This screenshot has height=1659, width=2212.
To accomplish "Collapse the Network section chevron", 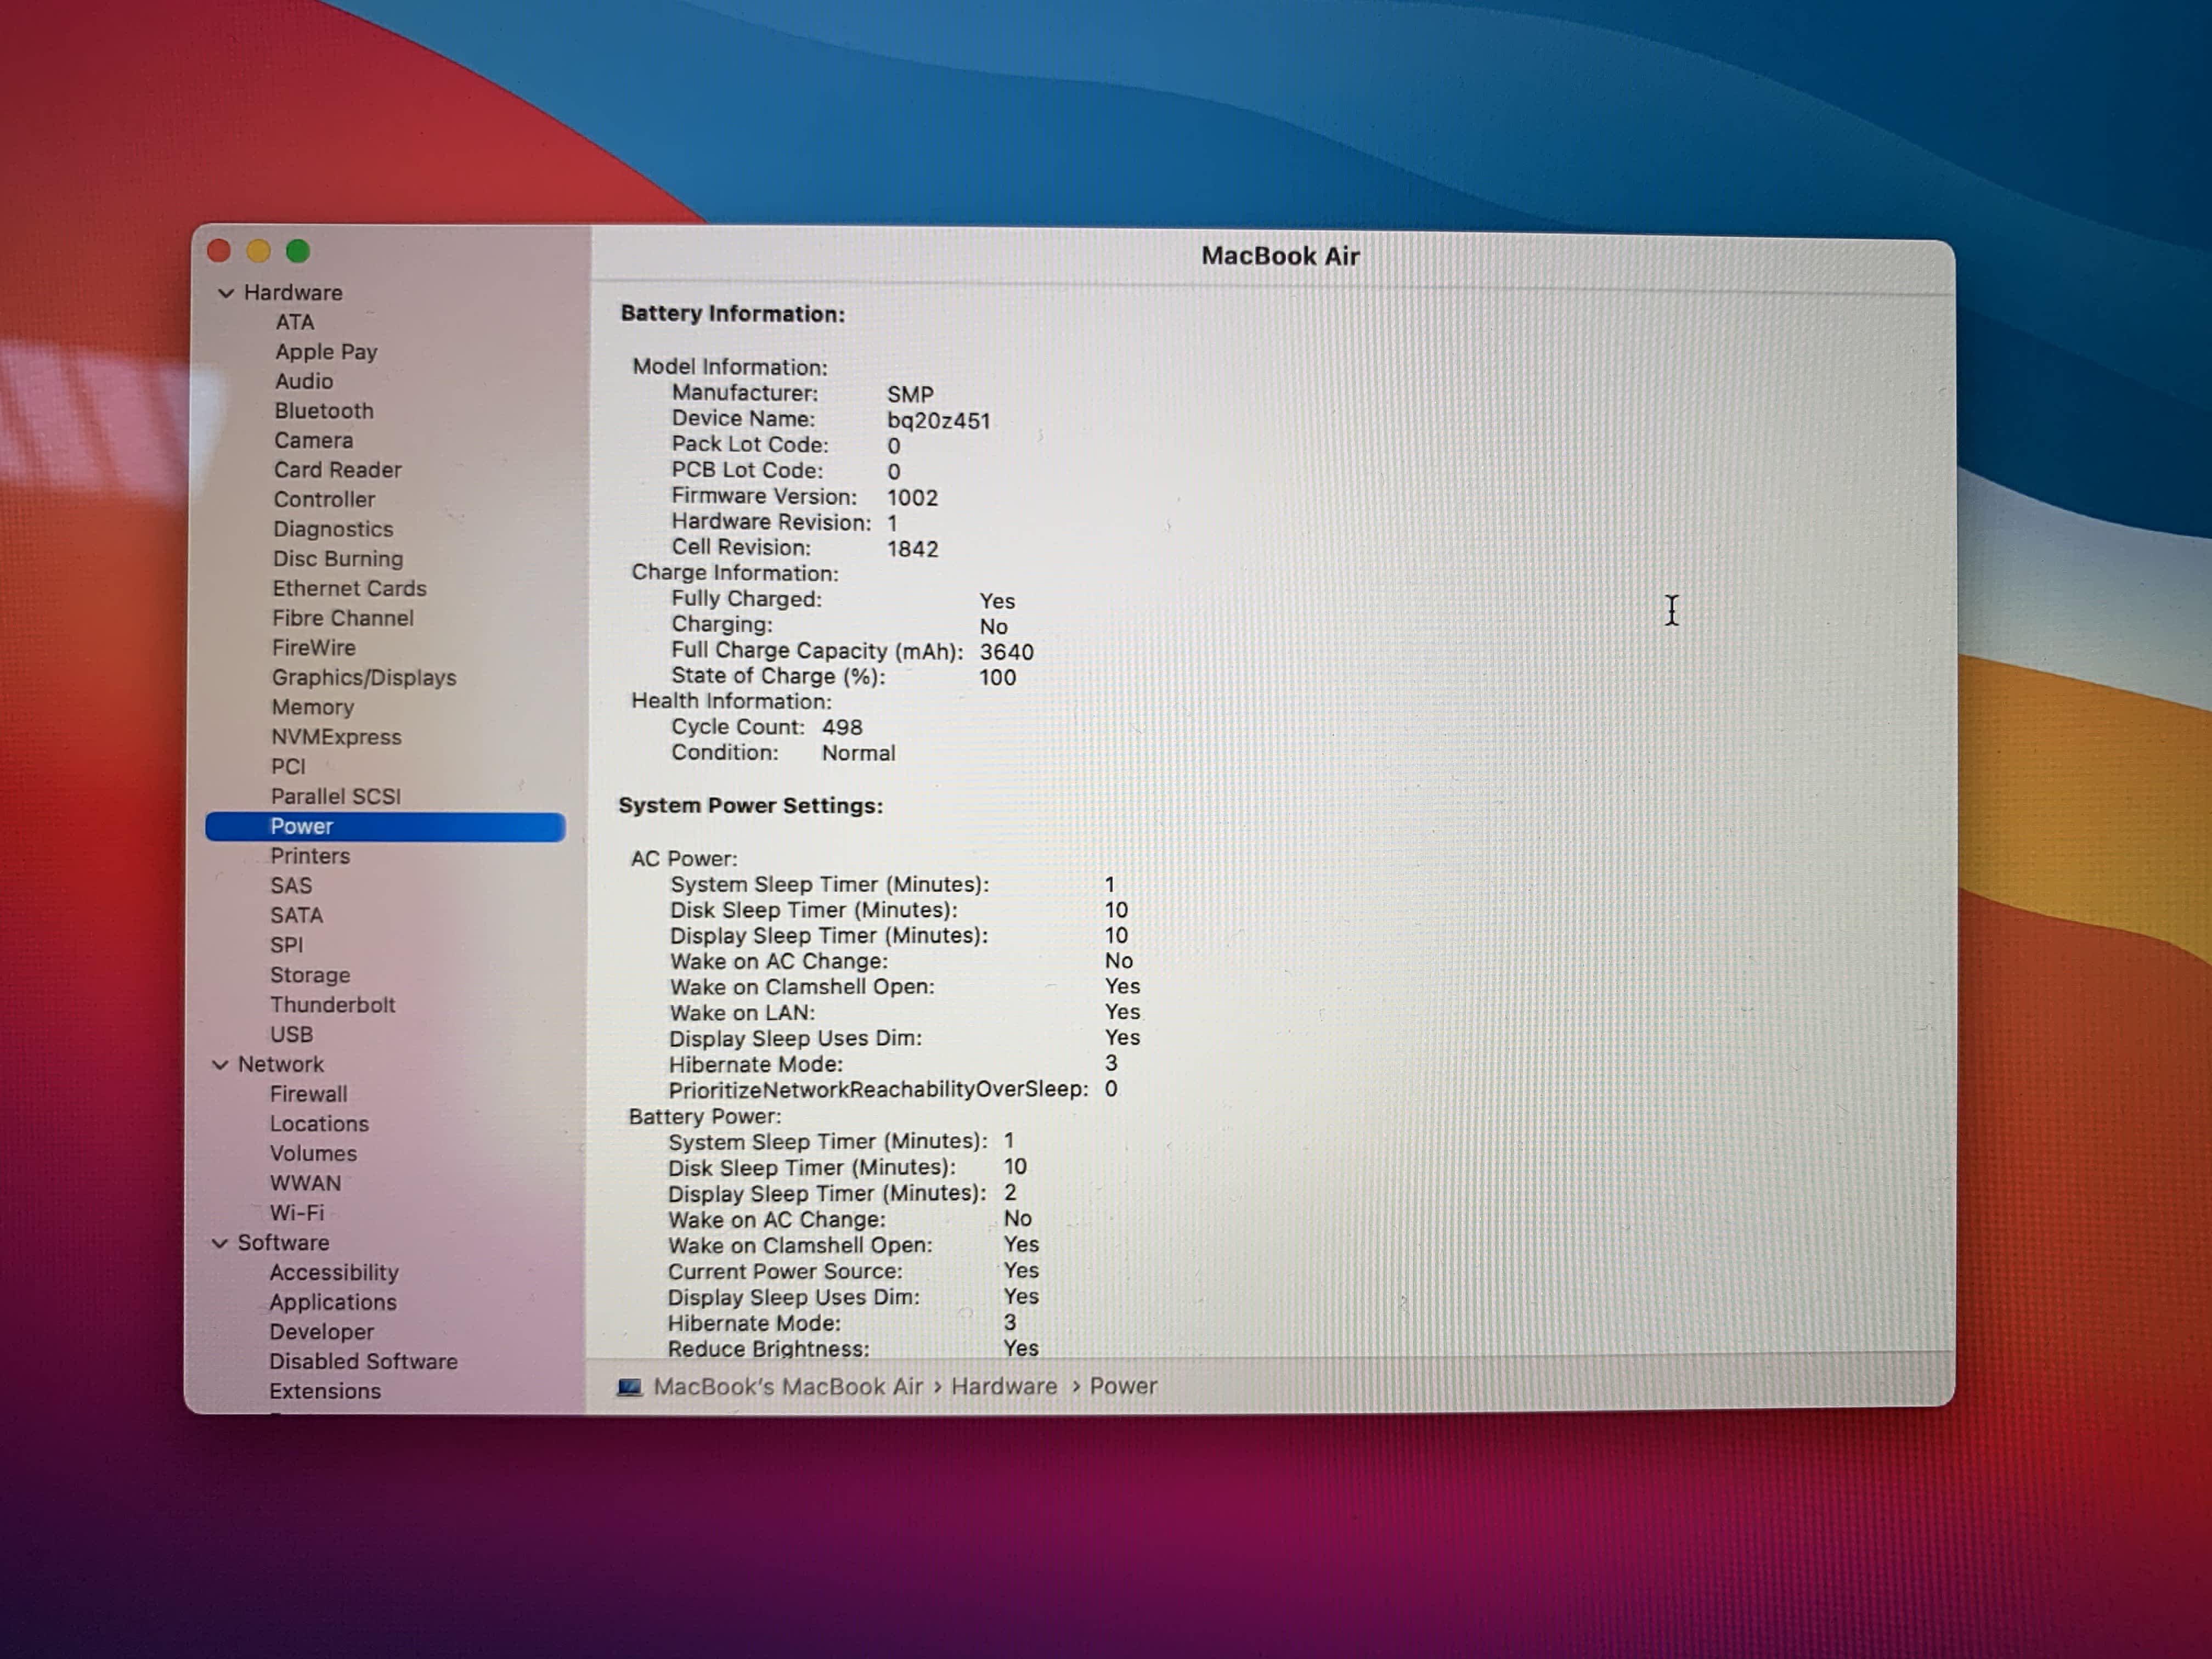I will coord(220,1065).
